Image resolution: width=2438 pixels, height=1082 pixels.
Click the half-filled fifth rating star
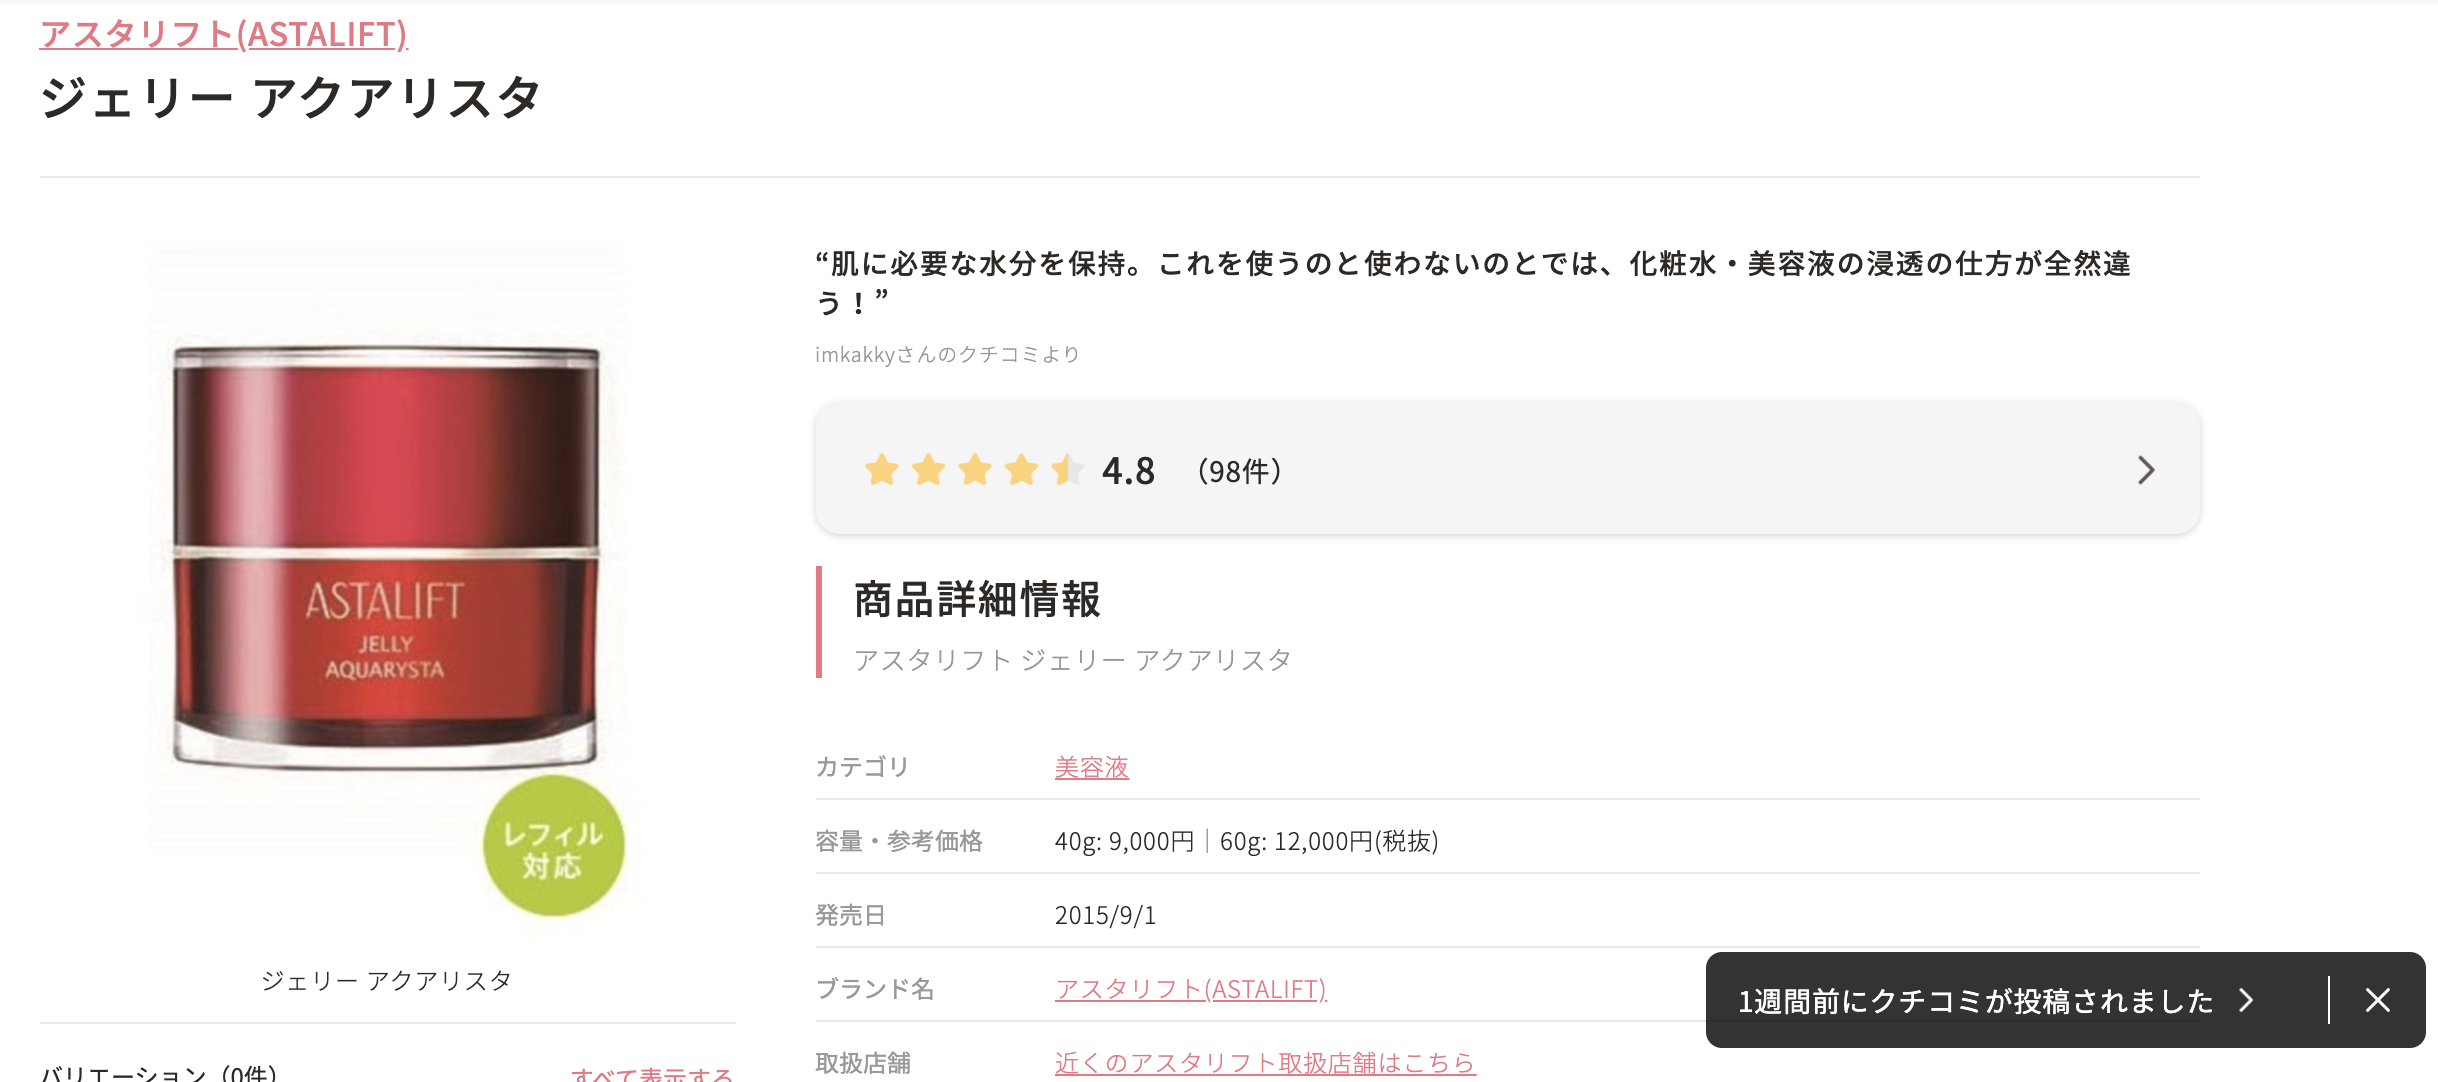1067,470
